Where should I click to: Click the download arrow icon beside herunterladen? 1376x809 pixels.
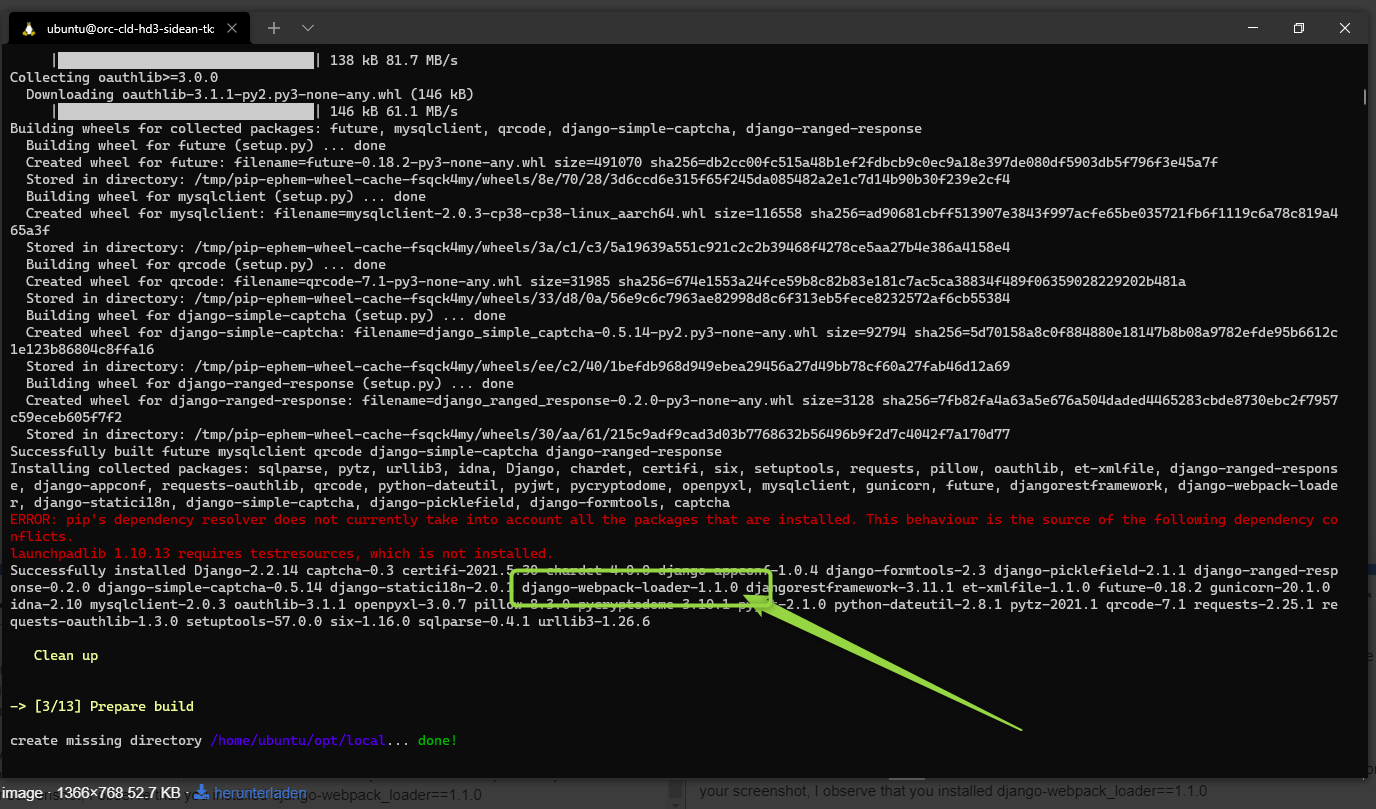coord(201,793)
